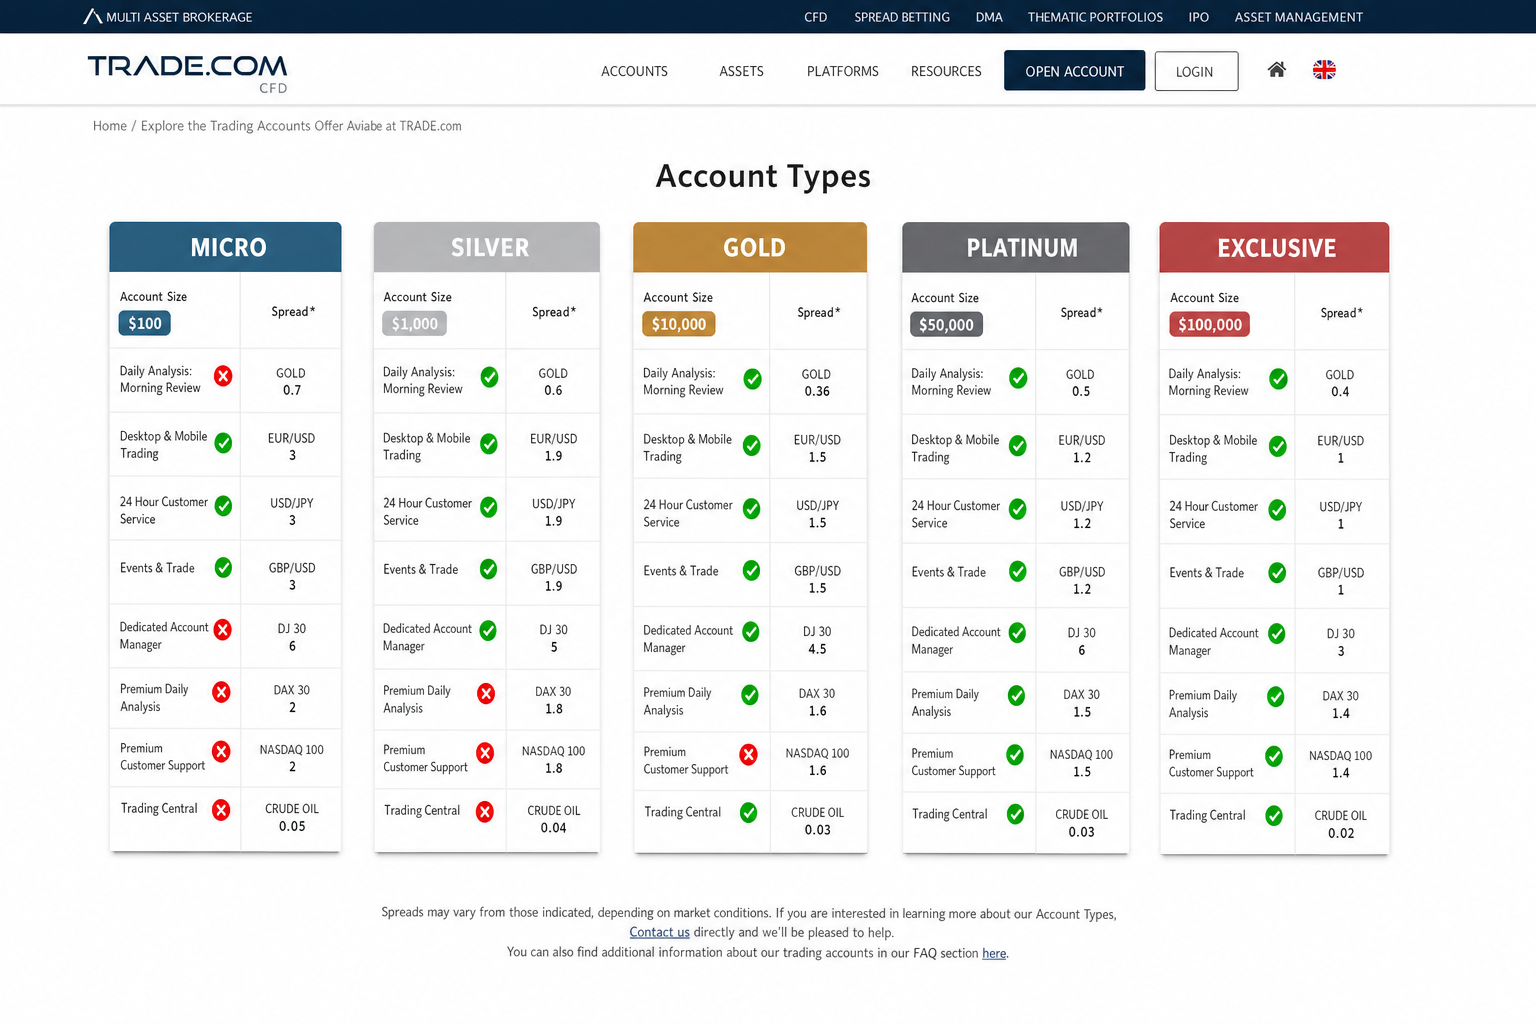Click the $100 account size badge
This screenshot has width=1536, height=1024.
144,323
